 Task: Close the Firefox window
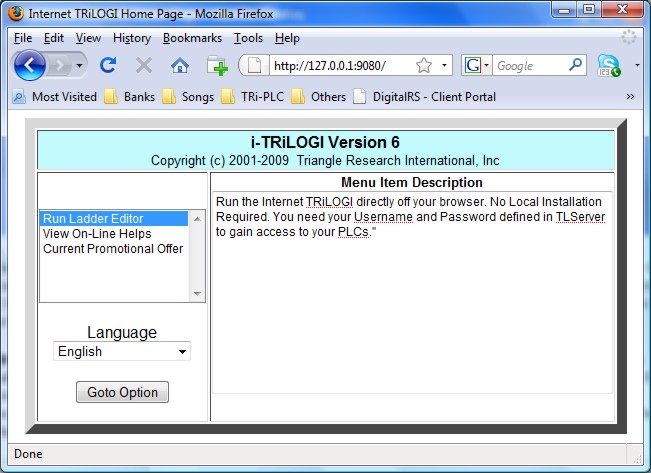pos(622,10)
